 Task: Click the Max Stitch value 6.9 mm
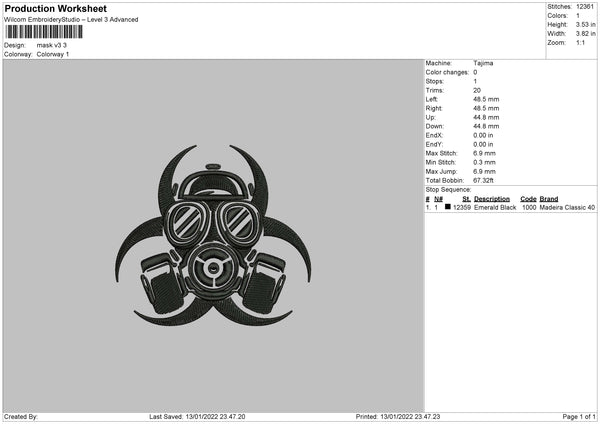pyautogui.click(x=484, y=153)
